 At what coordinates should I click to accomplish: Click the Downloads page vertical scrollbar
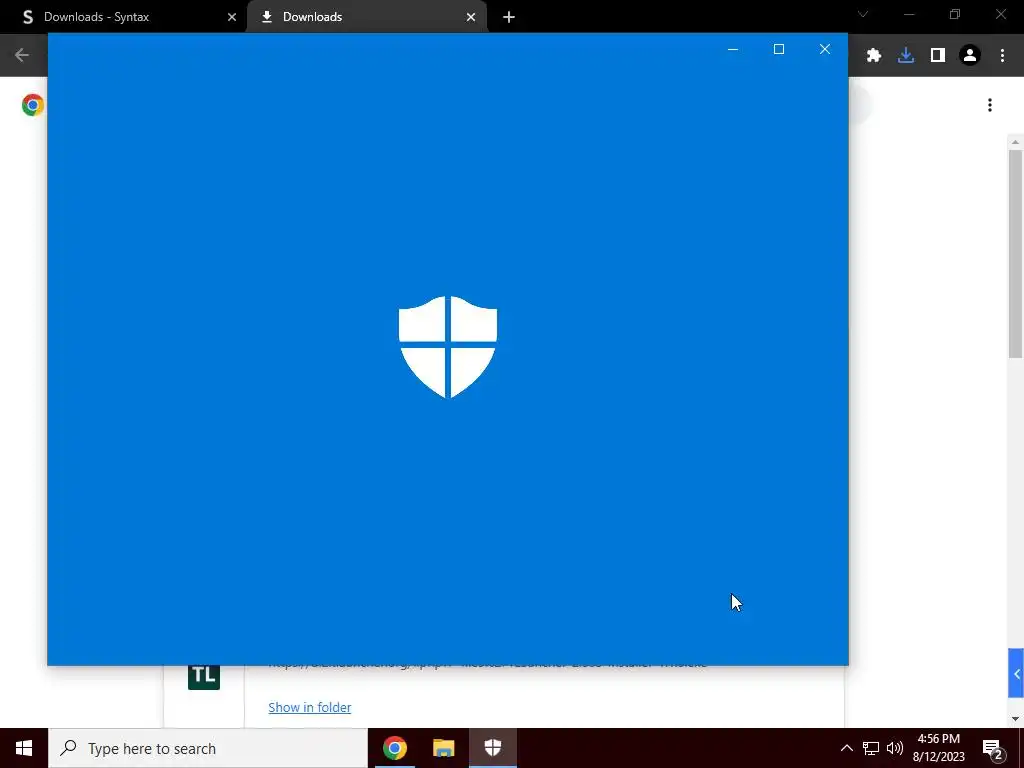[x=1015, y=253]
